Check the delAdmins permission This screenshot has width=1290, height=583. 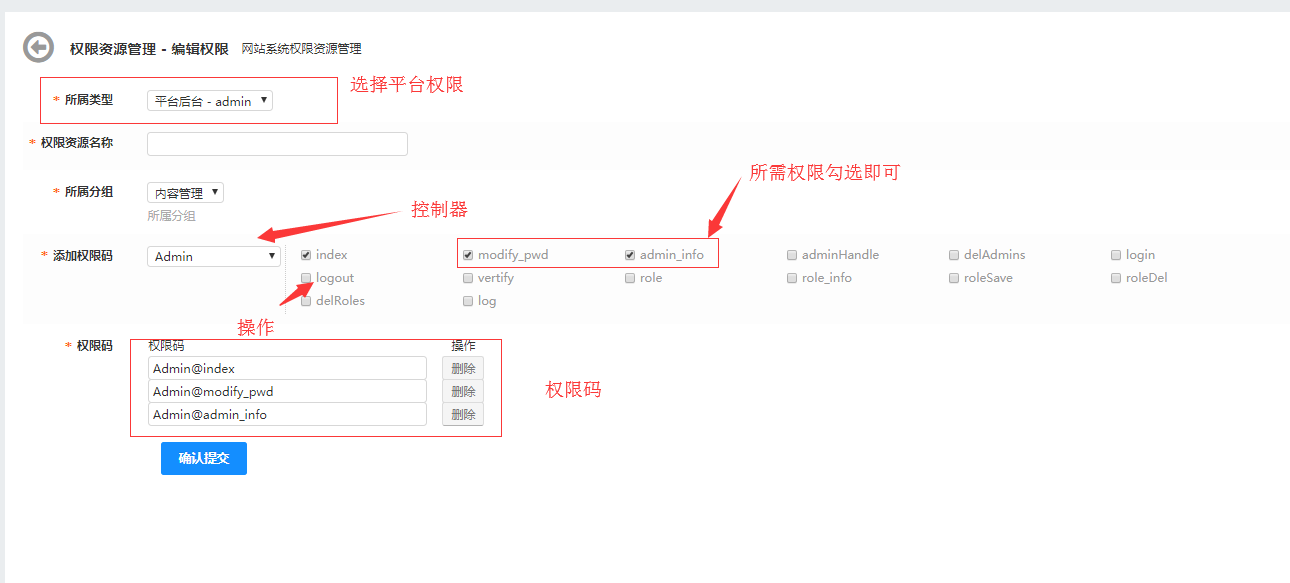954,255
